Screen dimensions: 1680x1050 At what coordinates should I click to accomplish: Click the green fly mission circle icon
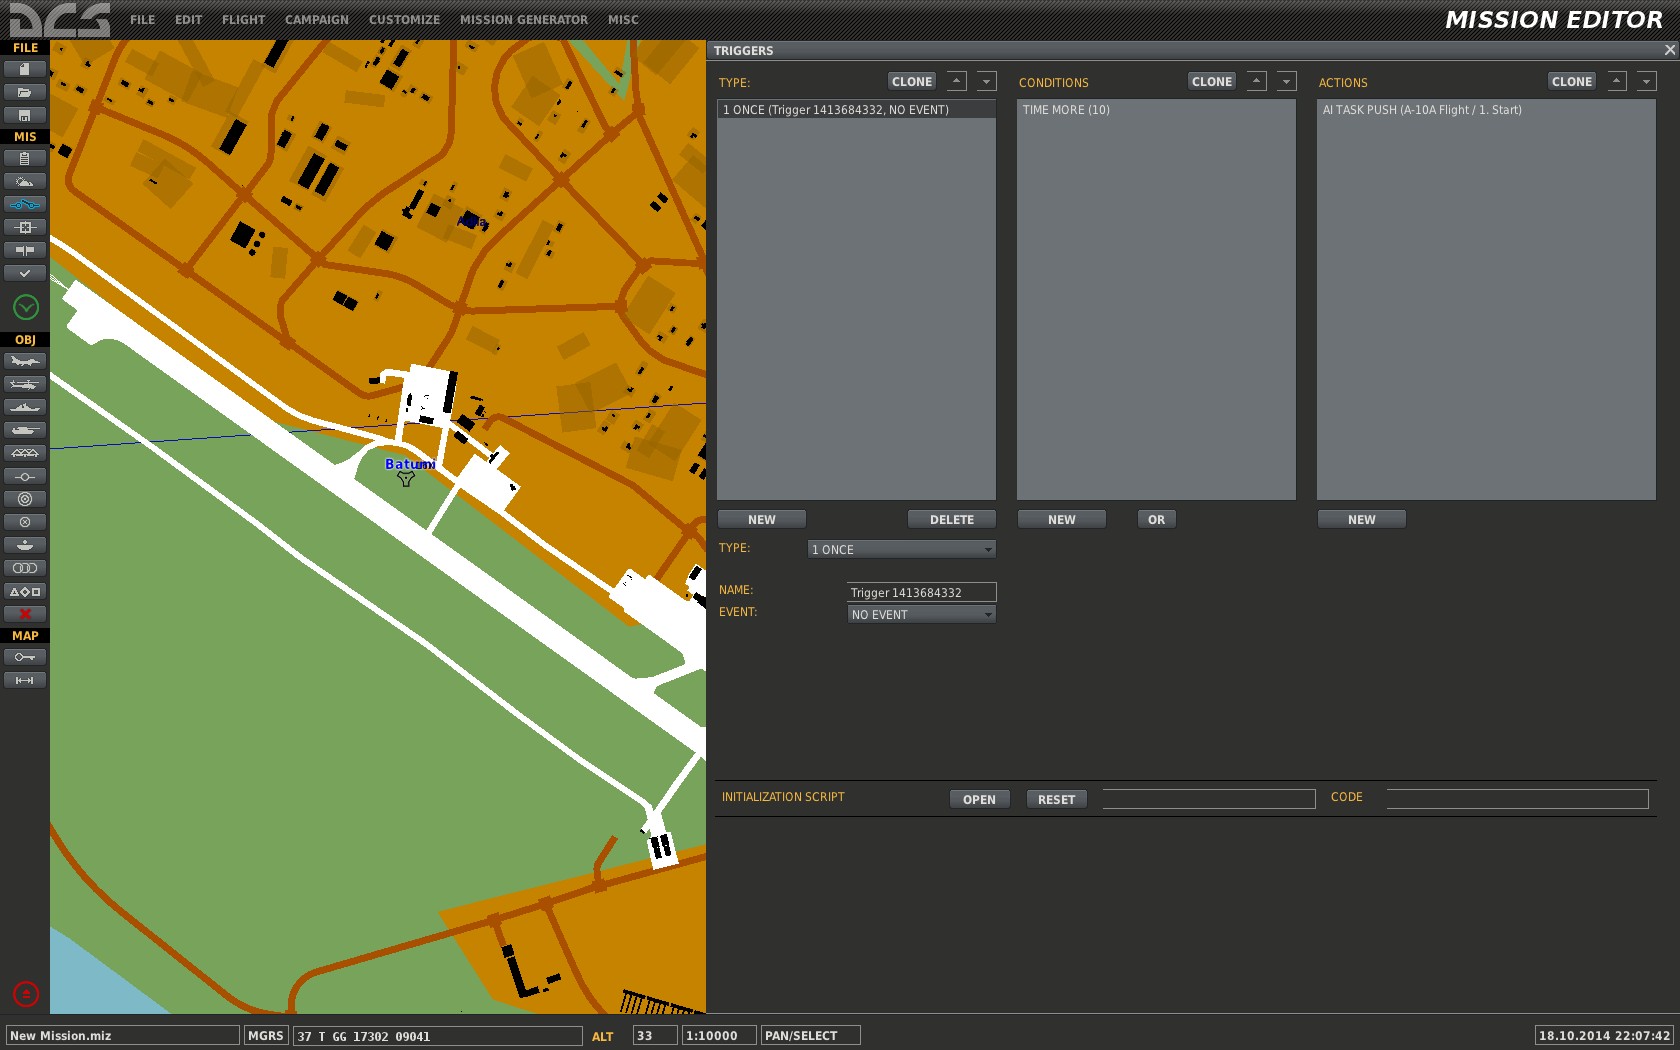[x=26, y=307]
